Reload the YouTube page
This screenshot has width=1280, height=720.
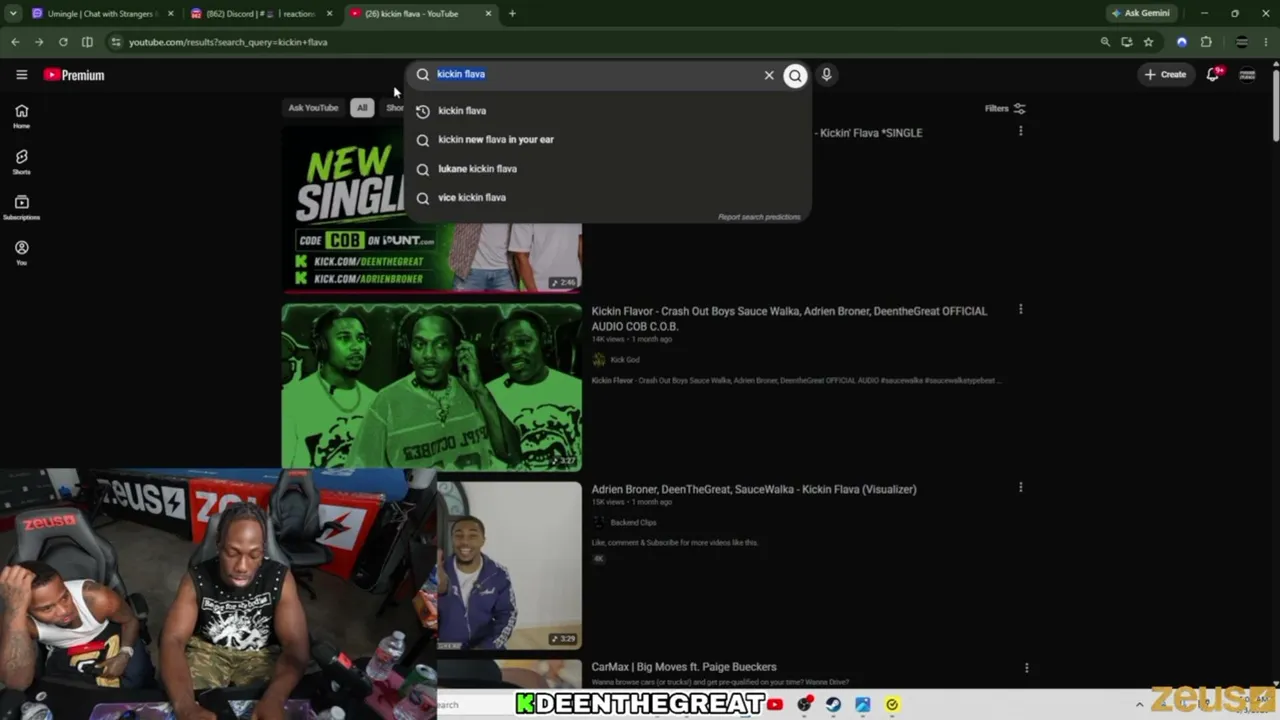pos(63,42)
